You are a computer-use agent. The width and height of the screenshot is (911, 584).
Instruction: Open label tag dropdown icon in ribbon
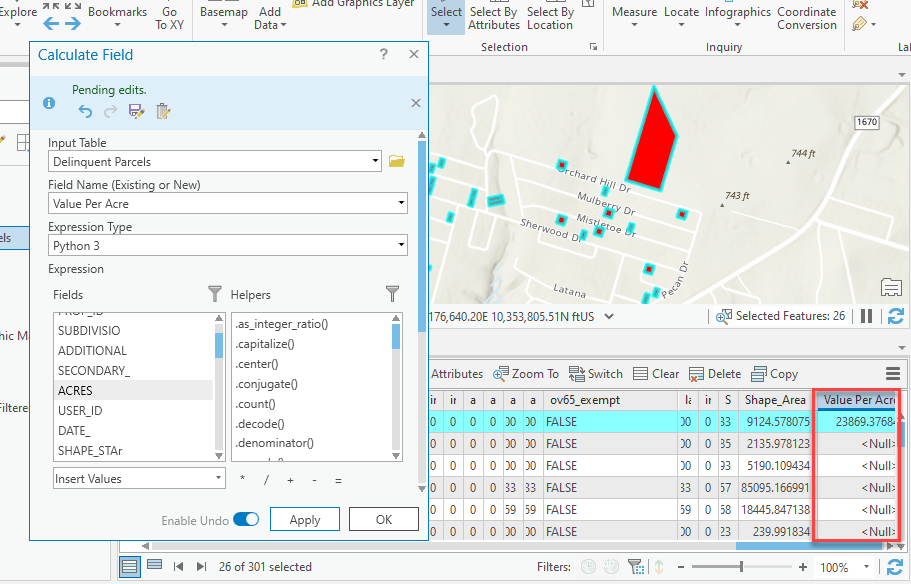click(863, 24)
